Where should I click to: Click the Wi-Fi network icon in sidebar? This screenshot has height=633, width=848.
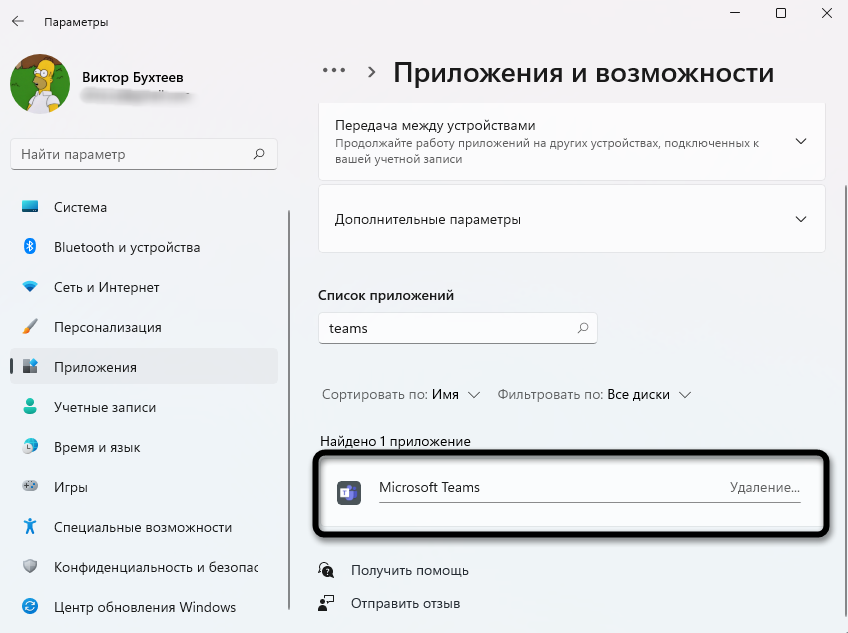click(30, 287)
